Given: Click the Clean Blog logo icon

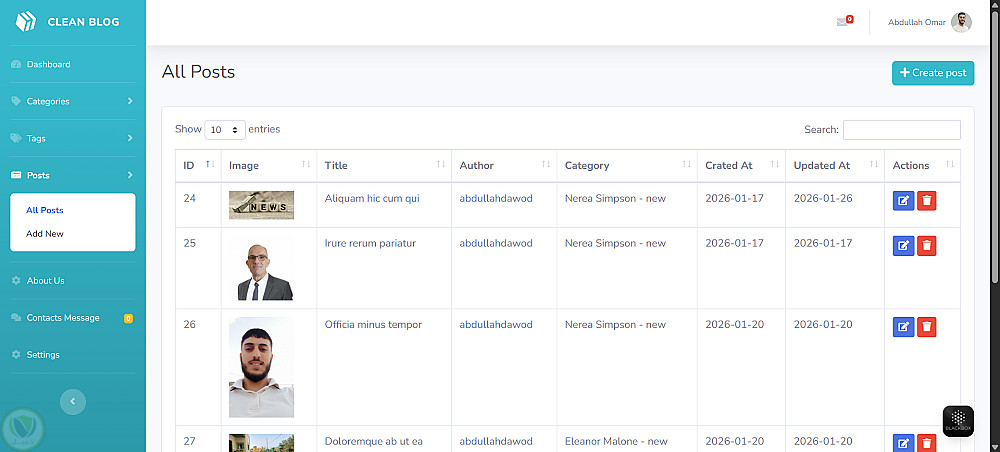Looking at the screenshot, I should 25,21.
